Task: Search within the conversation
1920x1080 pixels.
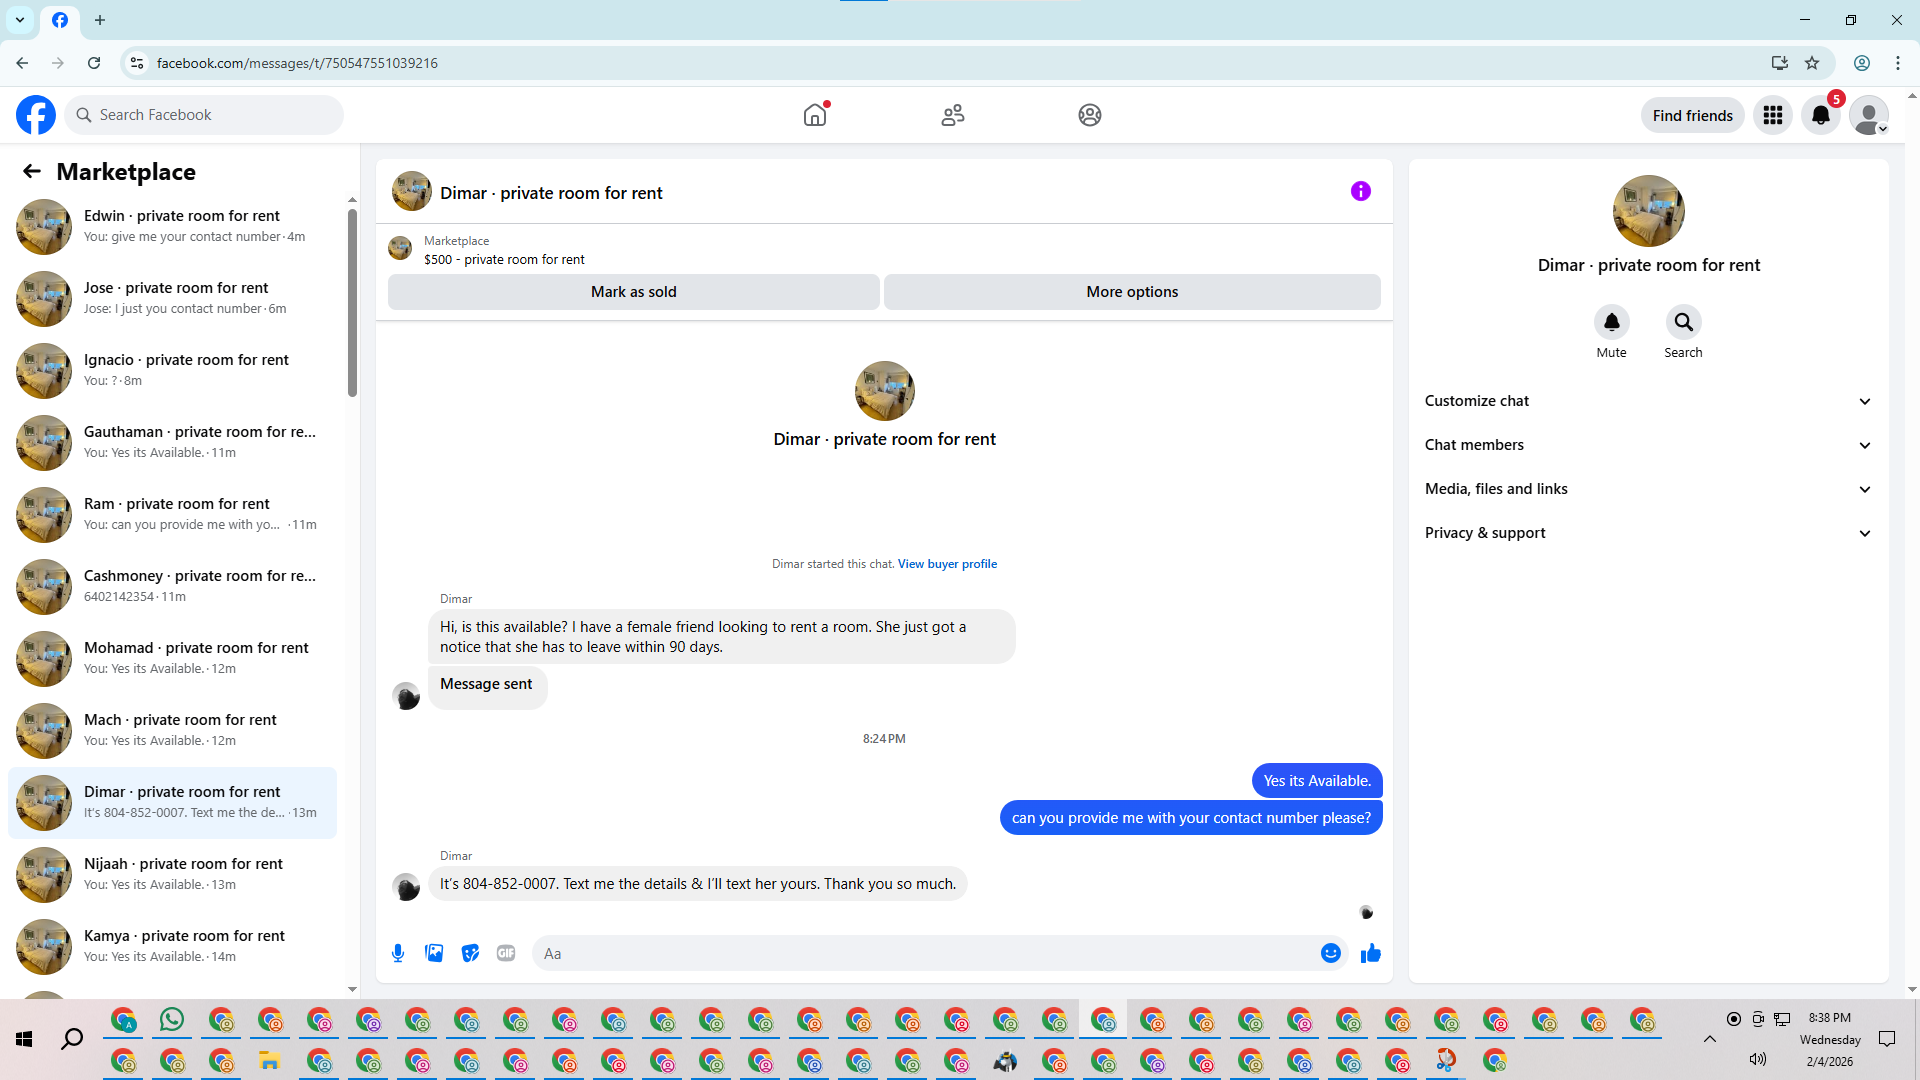Action: [1683, 322]
